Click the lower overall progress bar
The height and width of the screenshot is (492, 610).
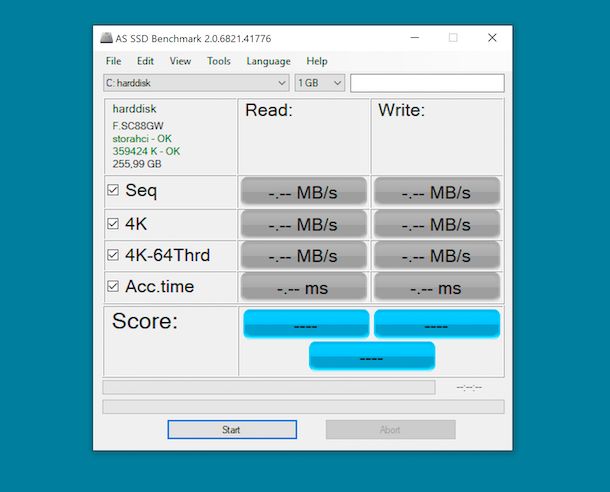tap(303, 407)
